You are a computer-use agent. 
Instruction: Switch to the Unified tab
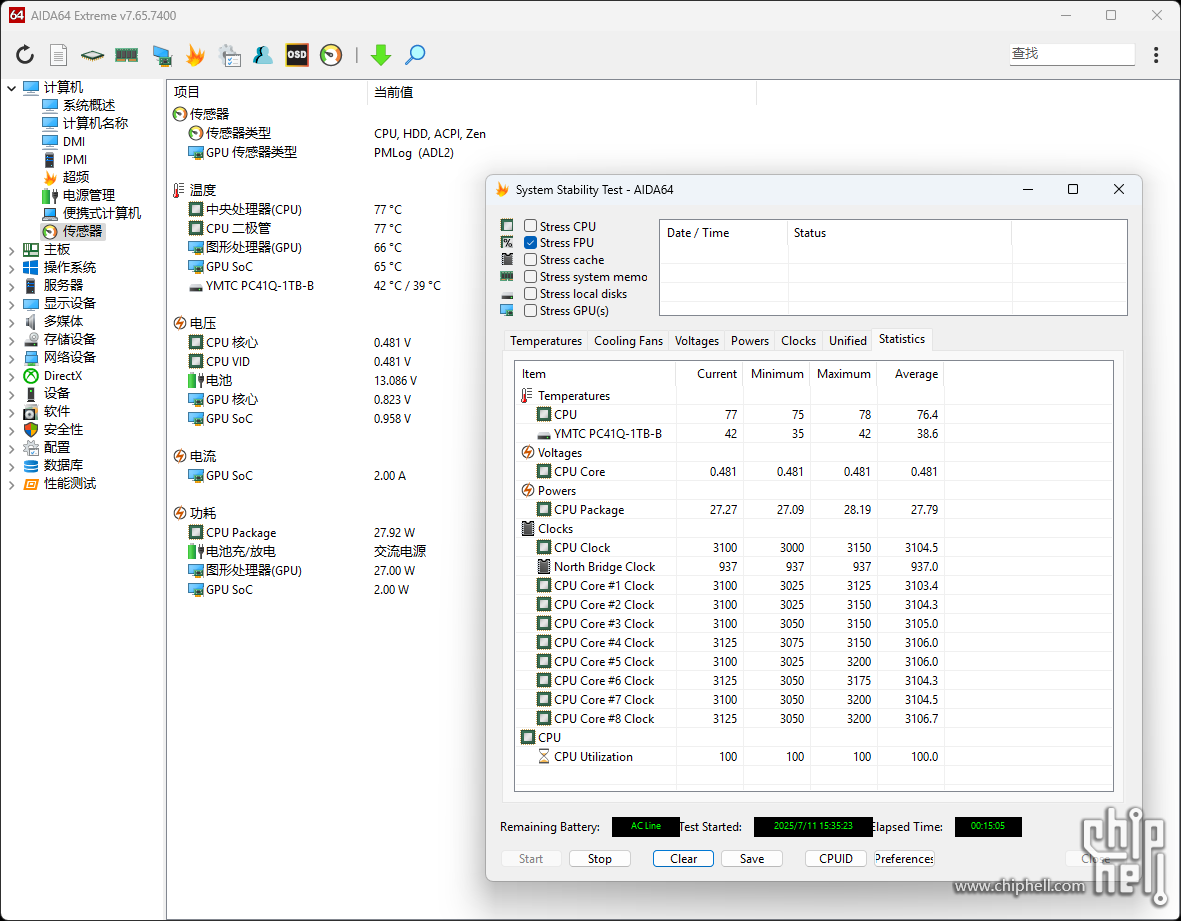tap(847, 340)
